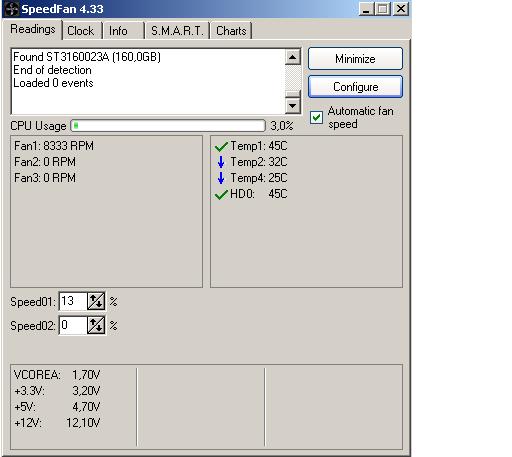
Task: Click the log scrollbar up arrow
Action: 293,57
